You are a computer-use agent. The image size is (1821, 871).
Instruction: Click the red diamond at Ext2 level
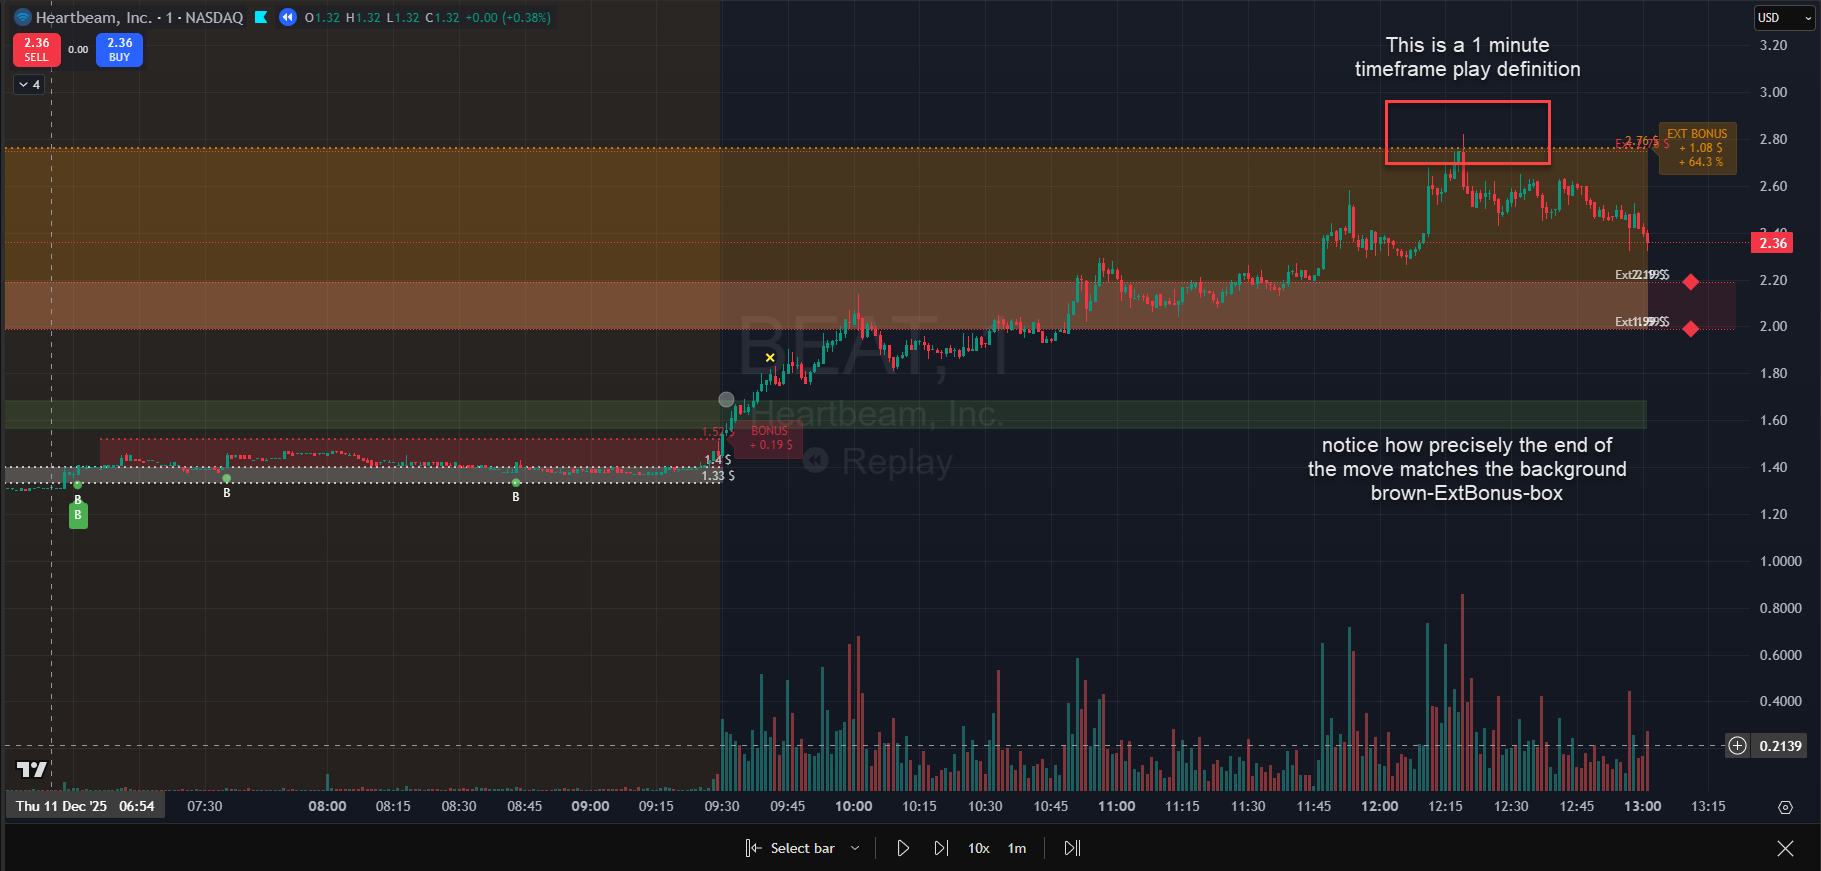click(x=1691, y=282)
